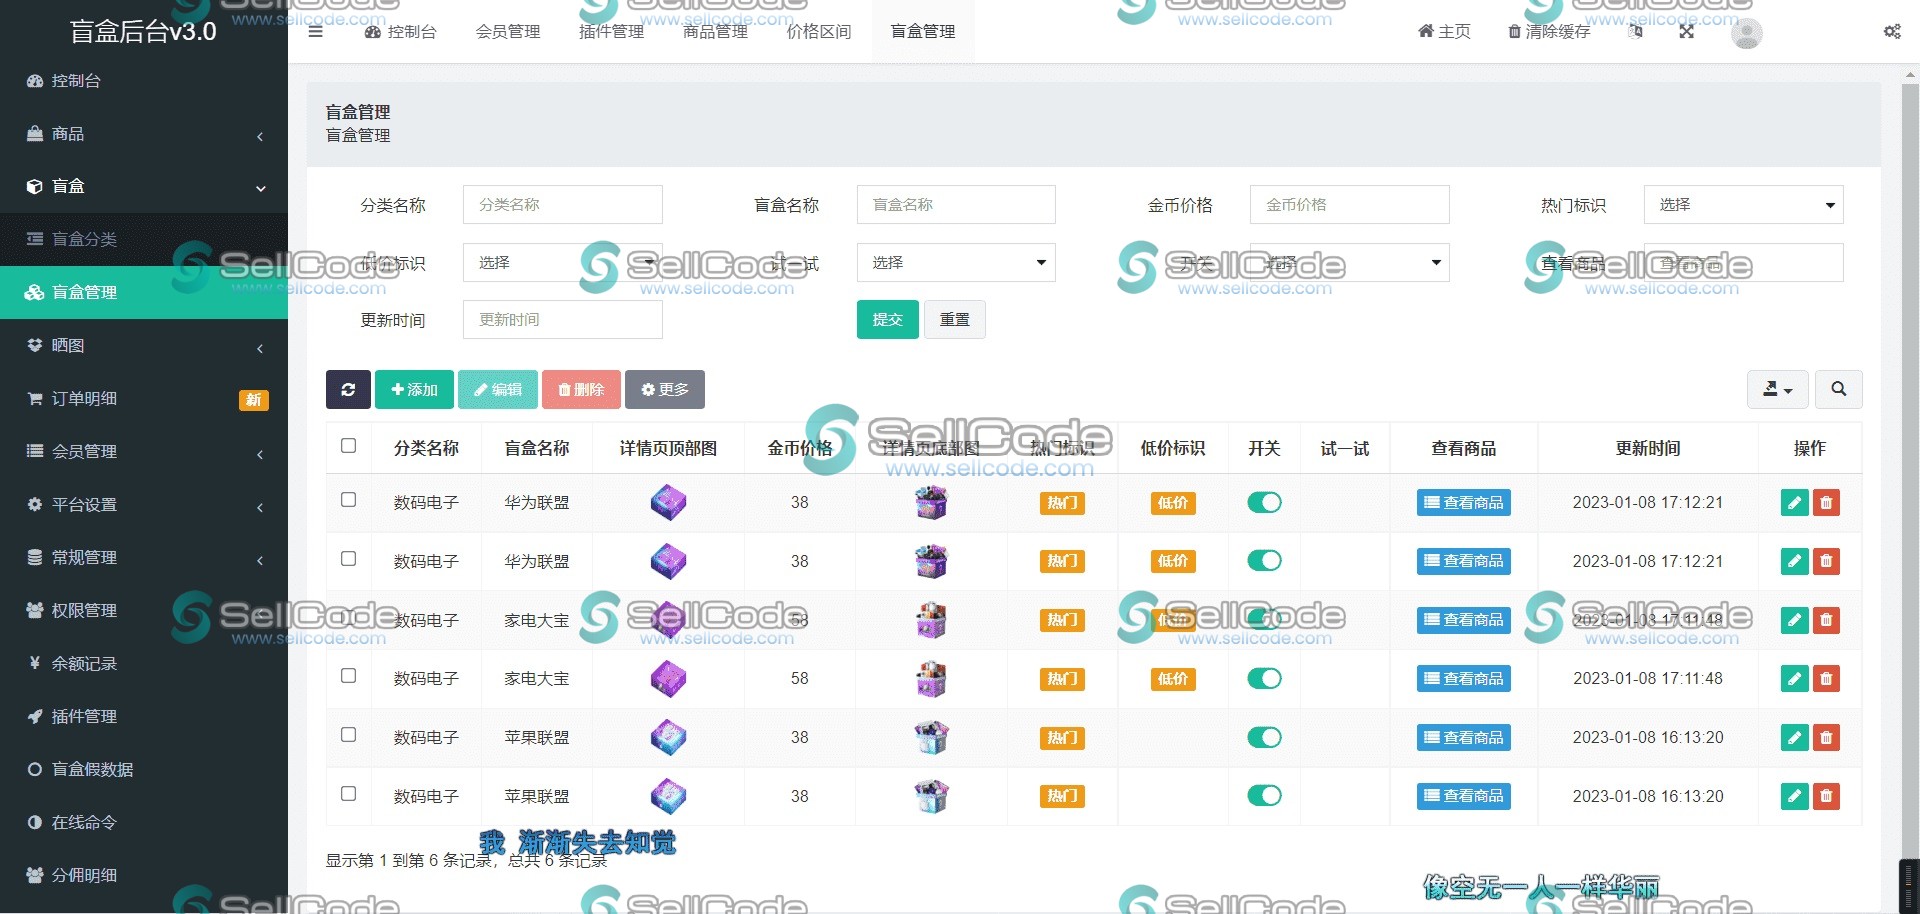Image resolution: width=1920 pixels, height=914 pixels.
Task: Open the settings gear icon at top right
Action: (1892, 31)
